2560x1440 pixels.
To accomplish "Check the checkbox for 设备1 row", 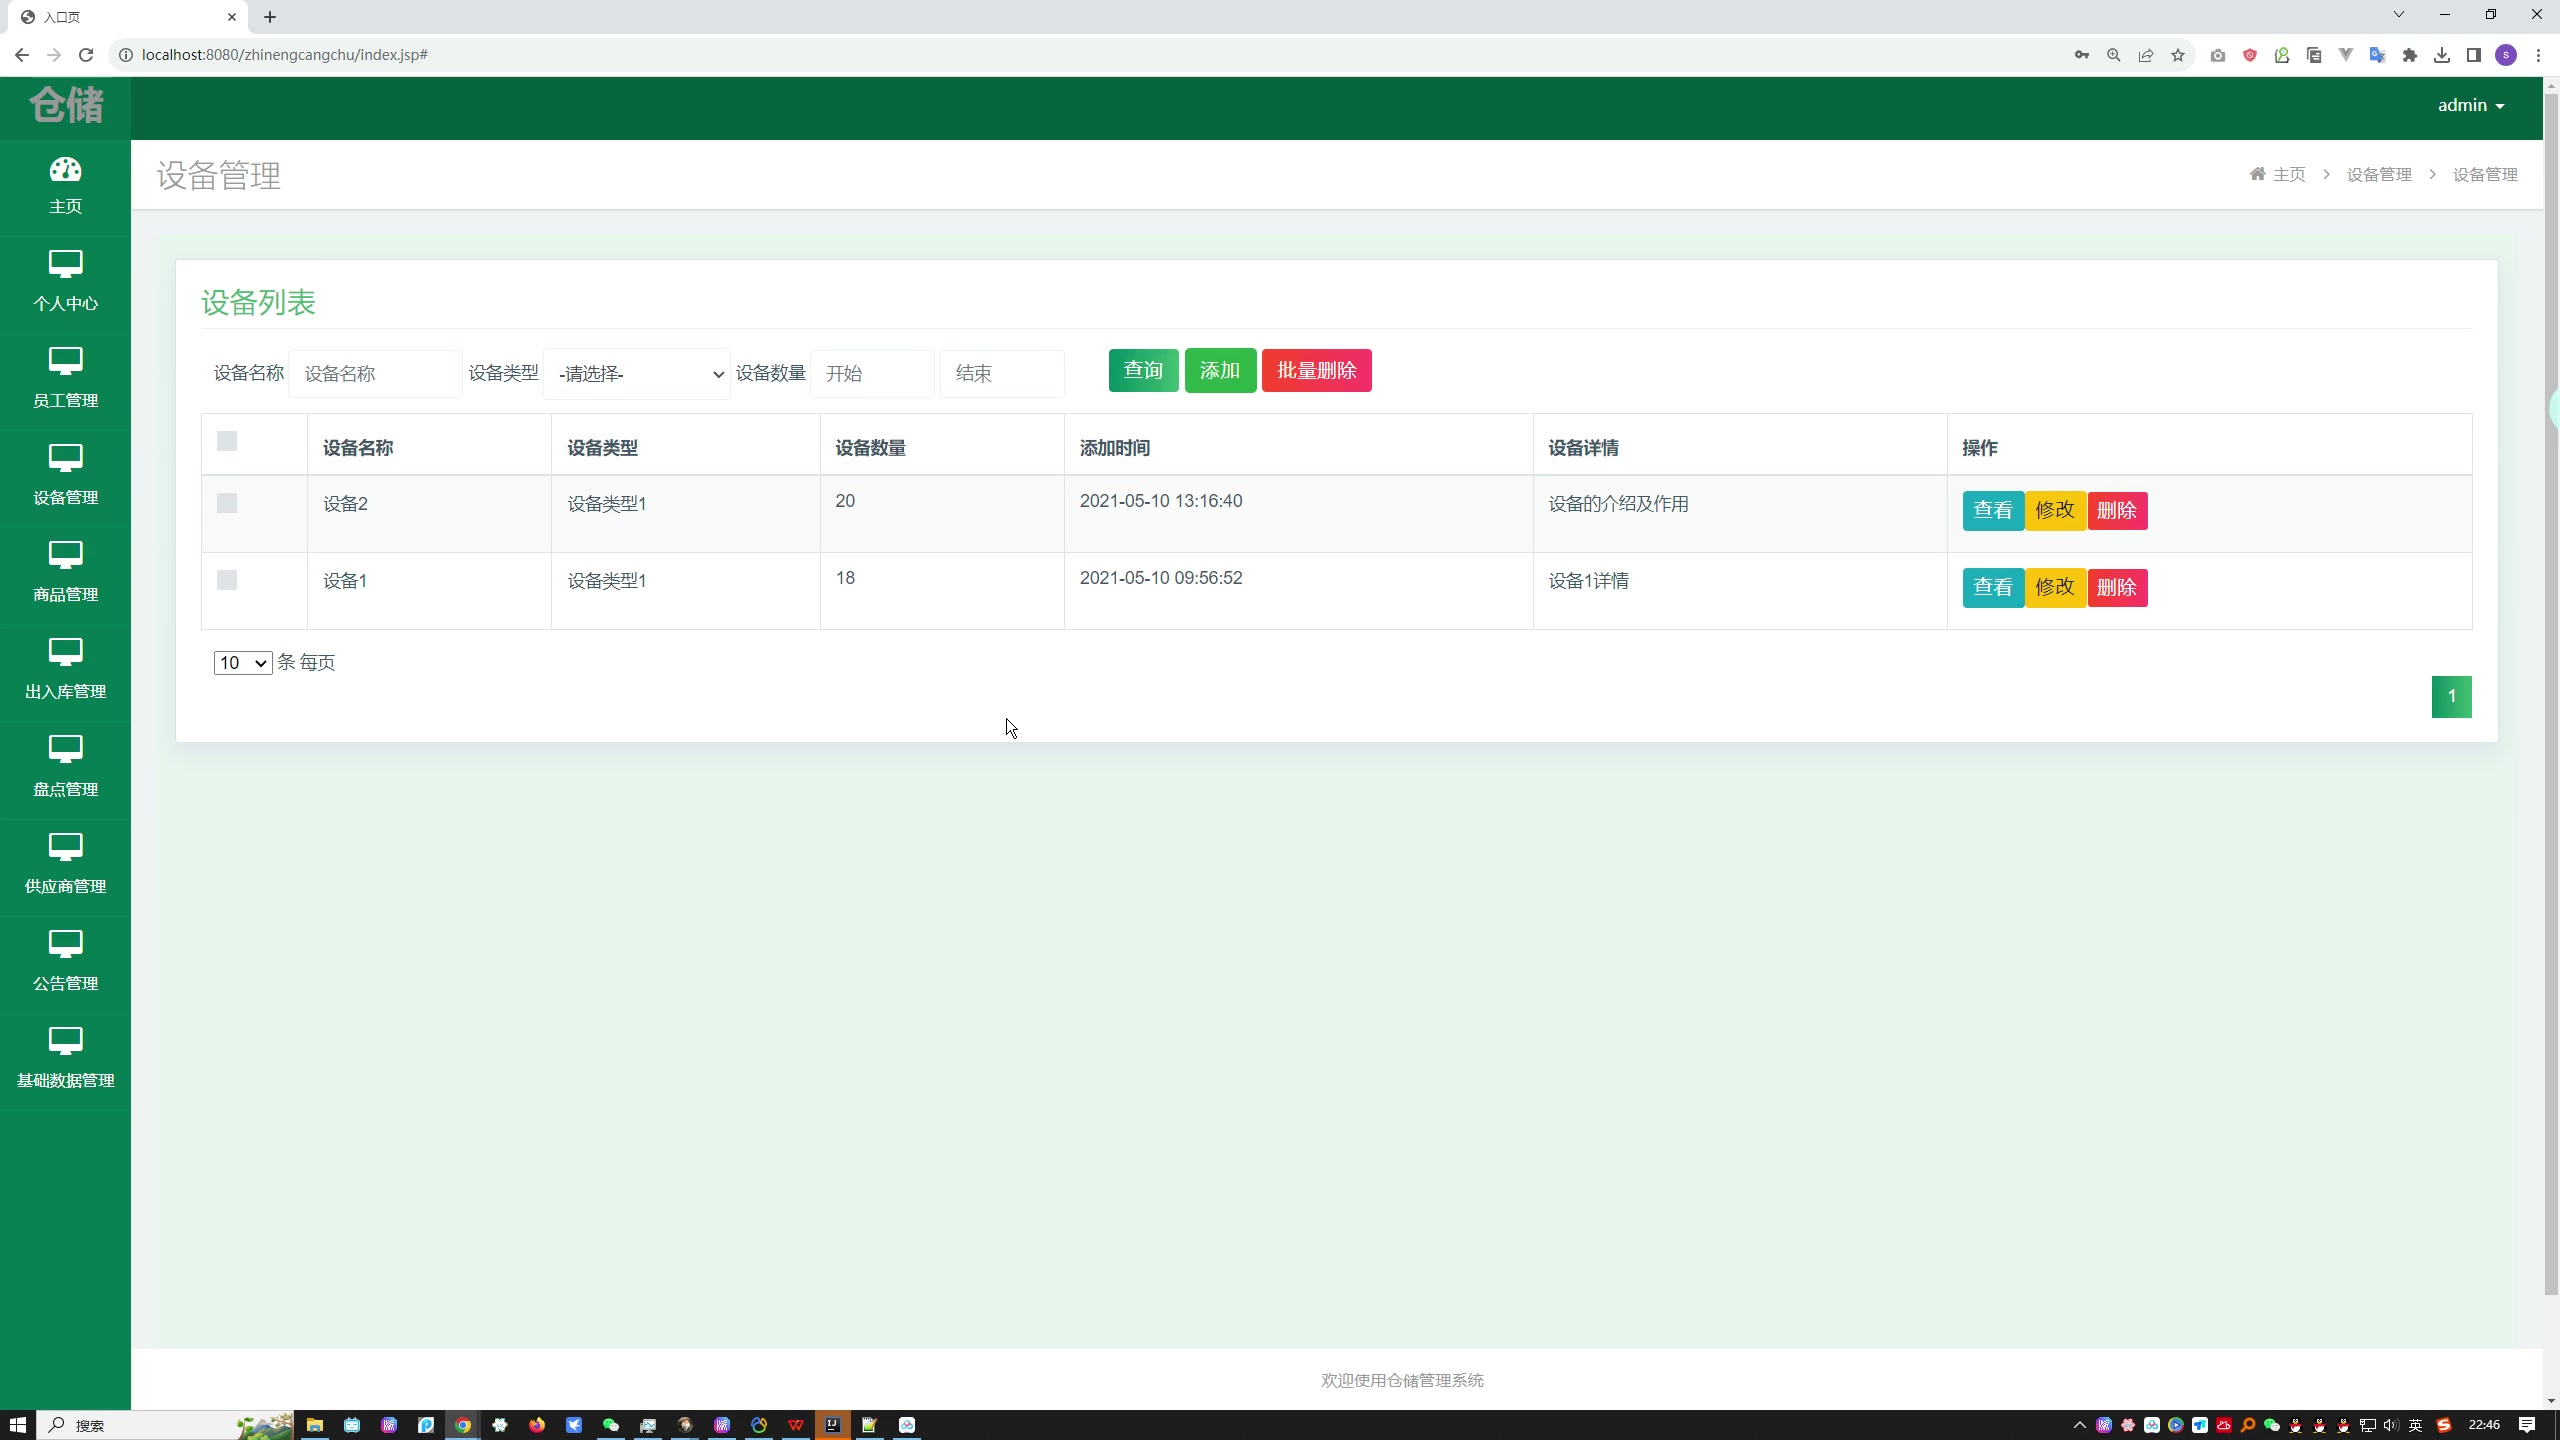I will [227, 580].
